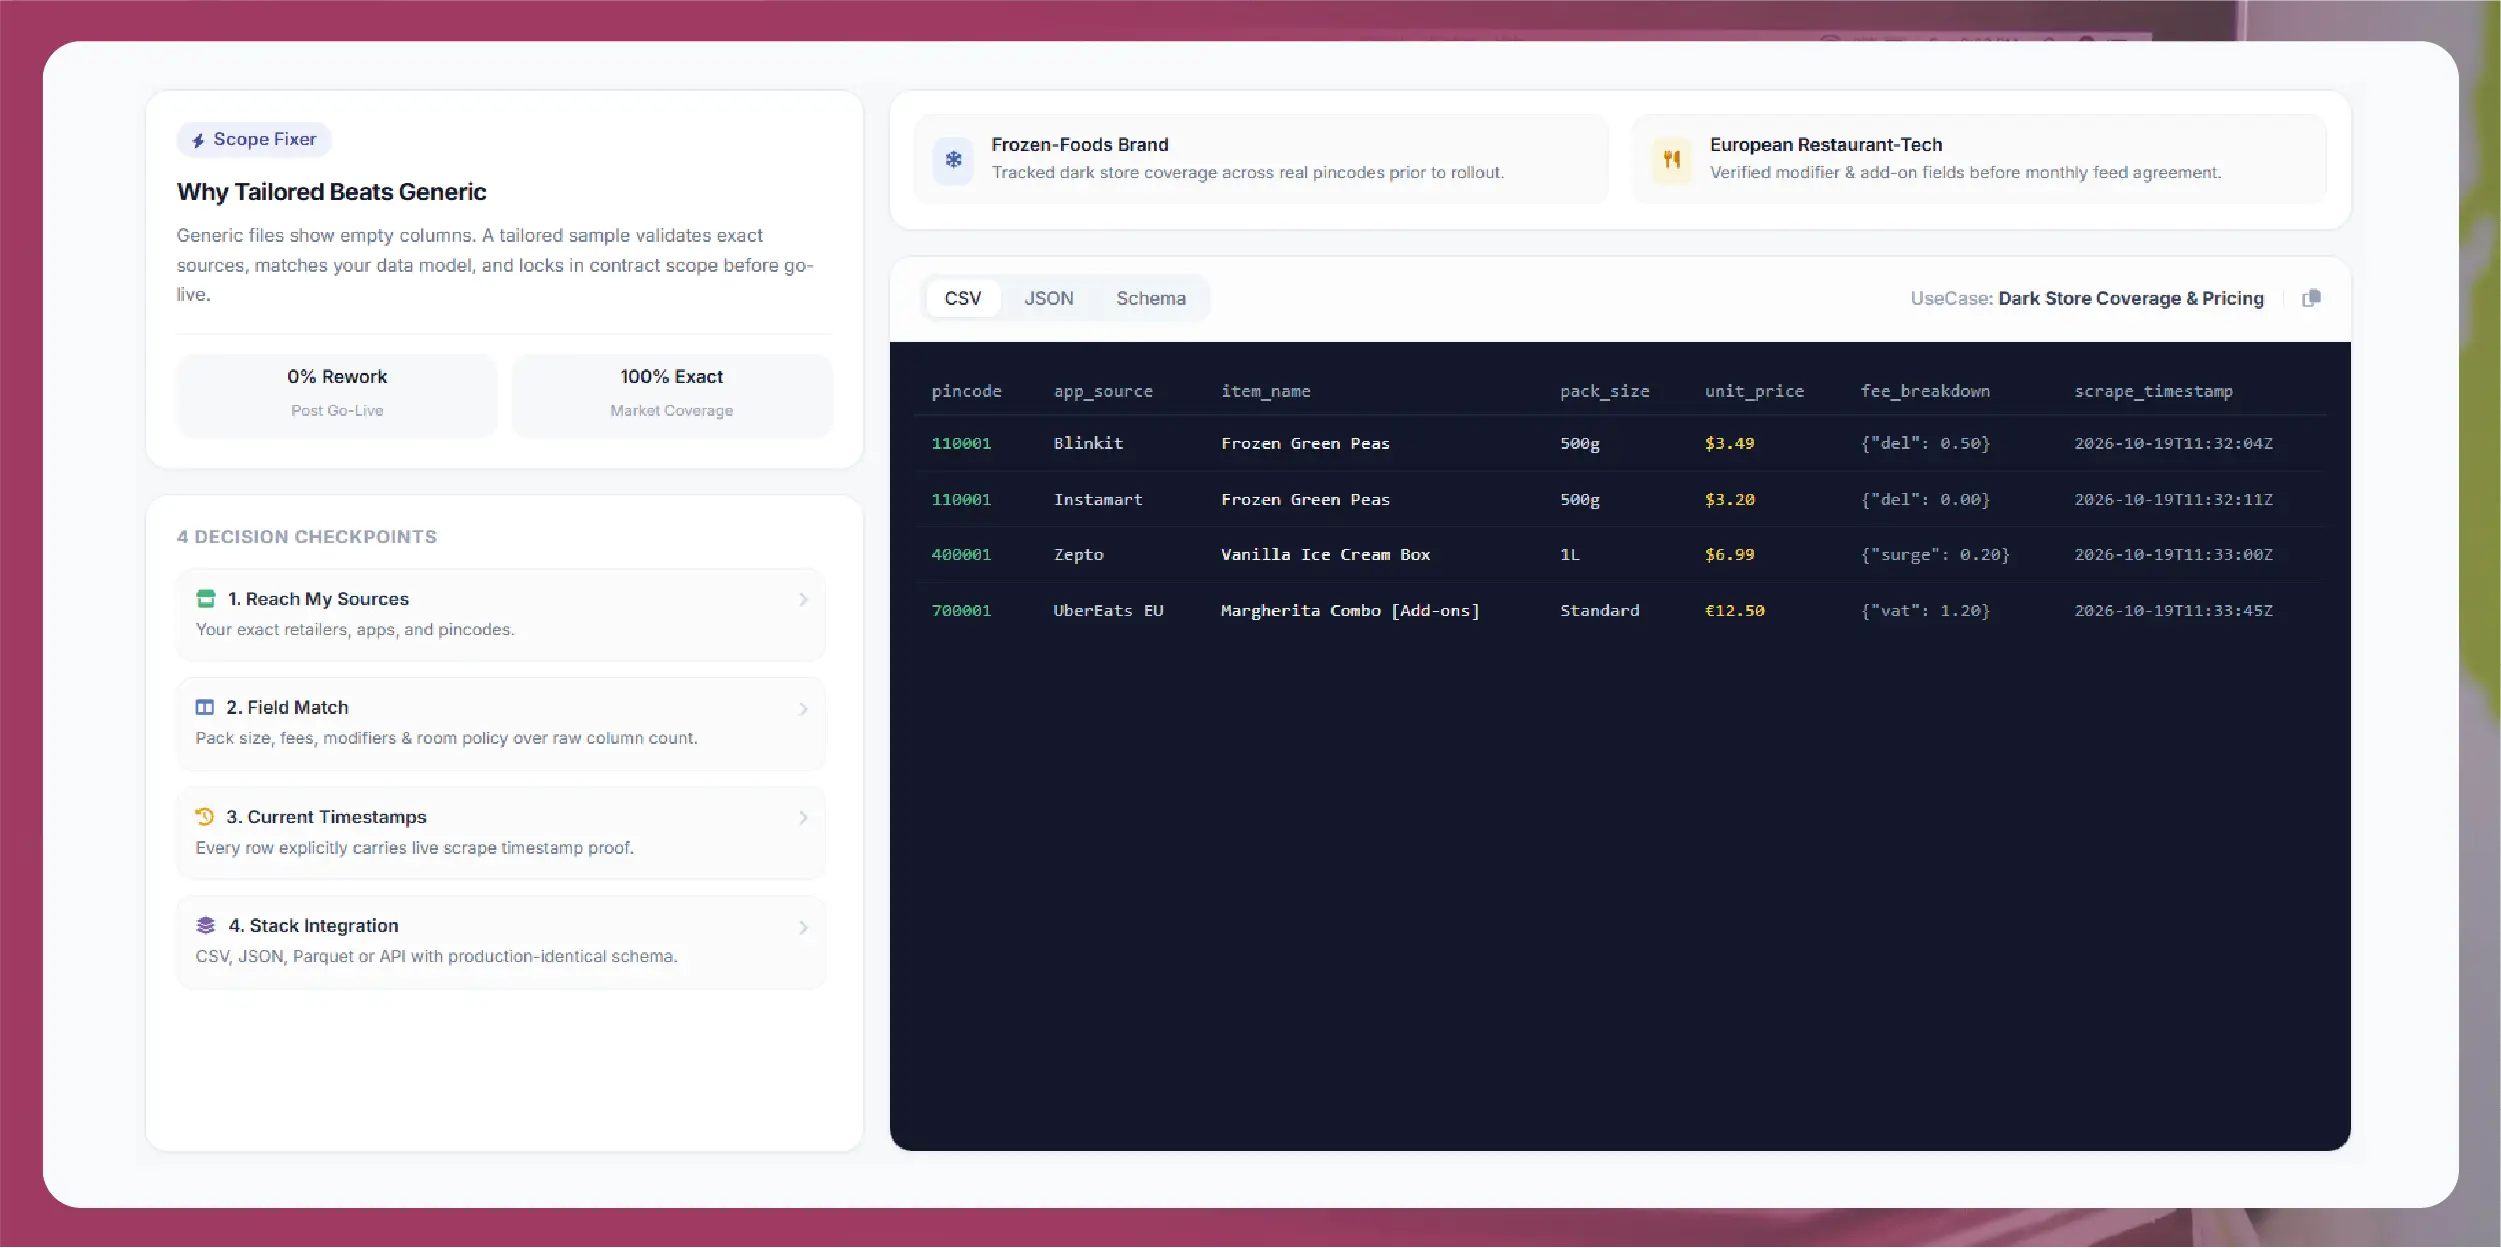The width and height of the screenshot is (2501, 1248).
Task: Click the layers icon beside Stack Integration
Action: click(x=206, y=925)
